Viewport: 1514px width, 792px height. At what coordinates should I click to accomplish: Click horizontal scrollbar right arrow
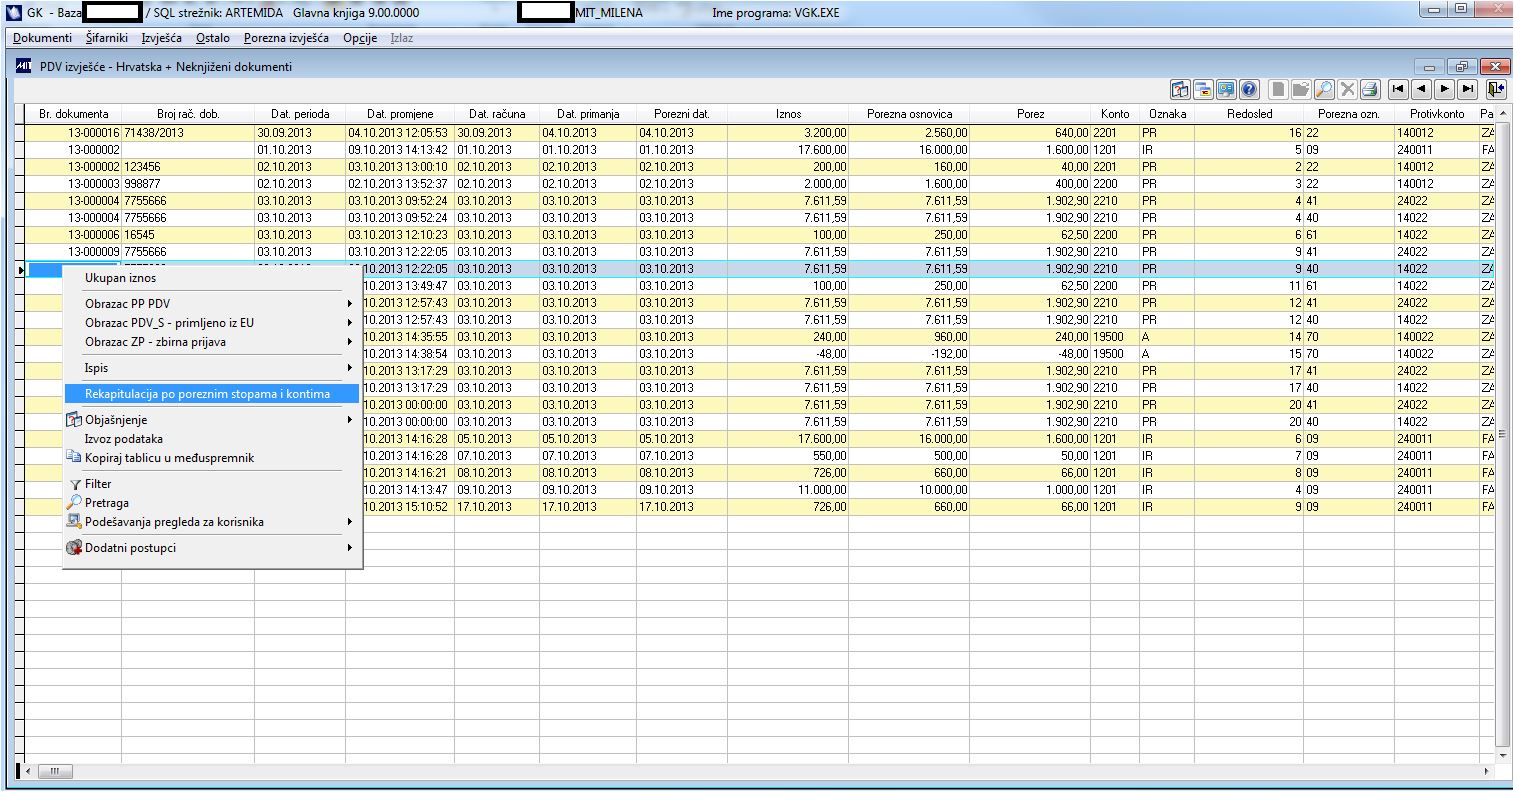pyautogui.click(x=1488, y=772)
